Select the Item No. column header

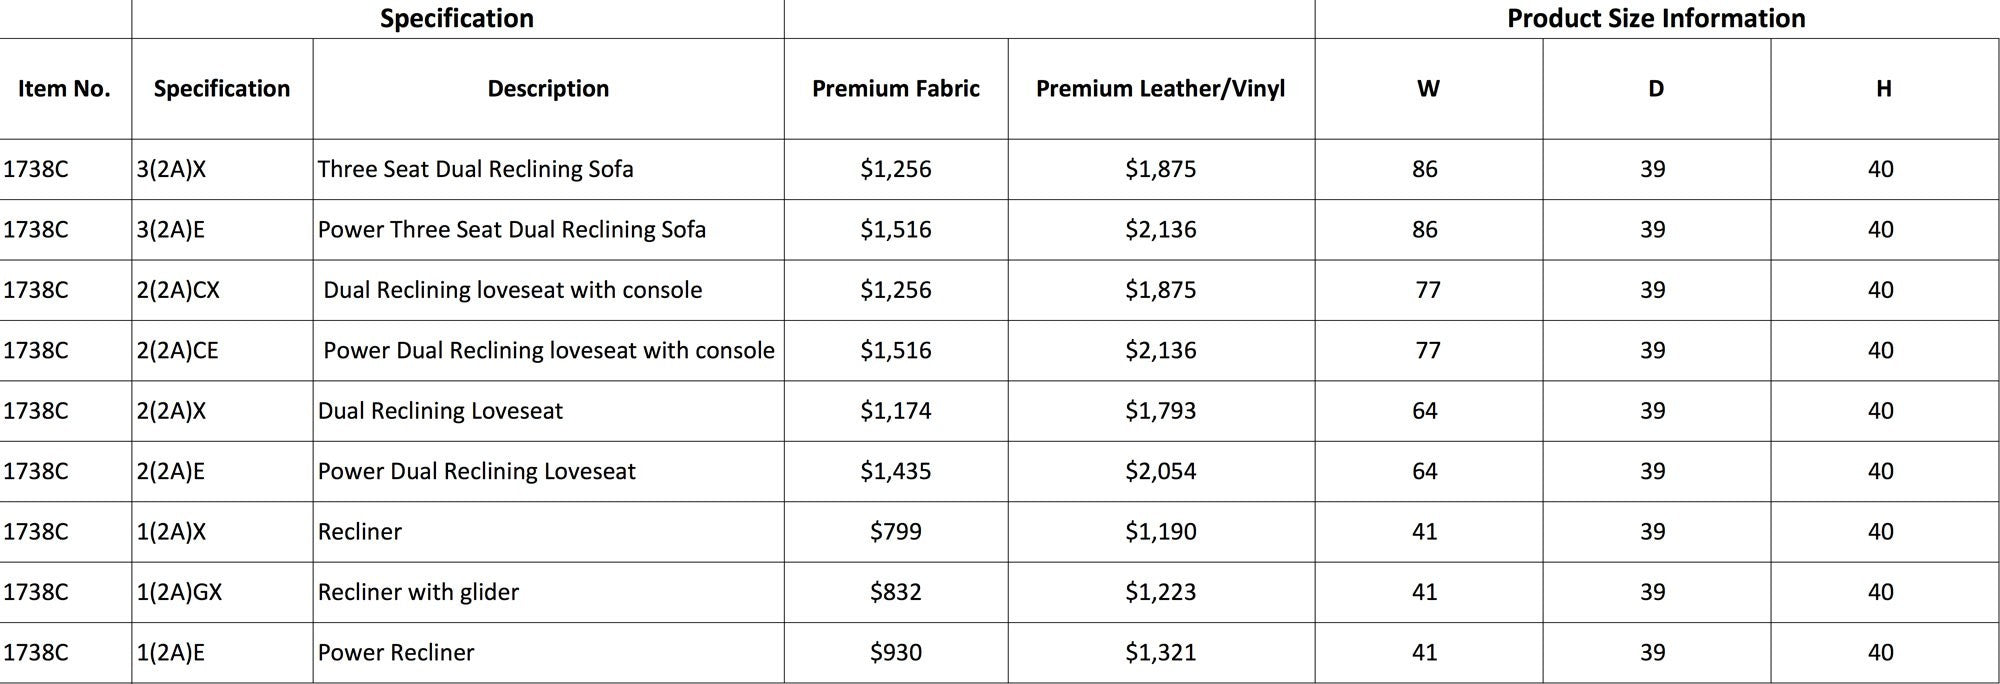point(65,89)
